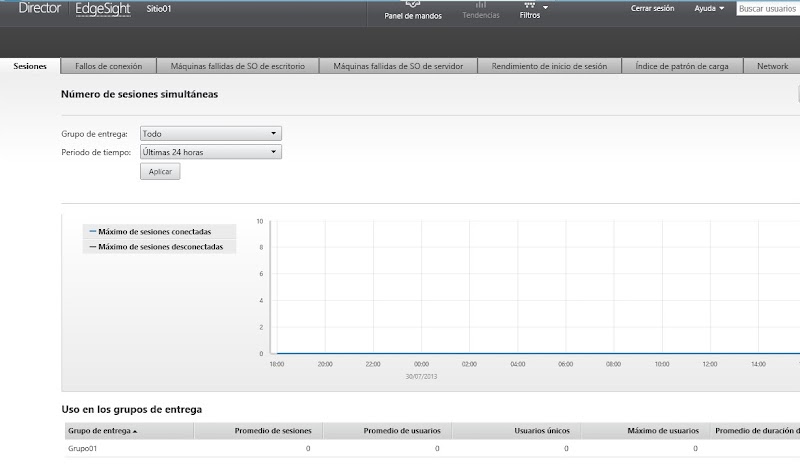
Task: Open Grupo de entrega dropdown
Action: pos(211,133)
